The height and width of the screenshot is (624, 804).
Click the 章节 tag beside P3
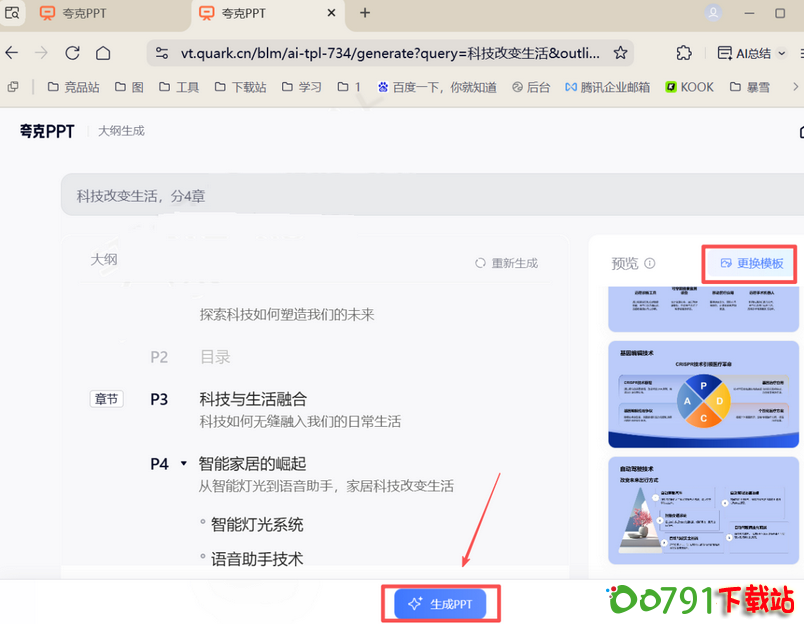click(107, 398)
